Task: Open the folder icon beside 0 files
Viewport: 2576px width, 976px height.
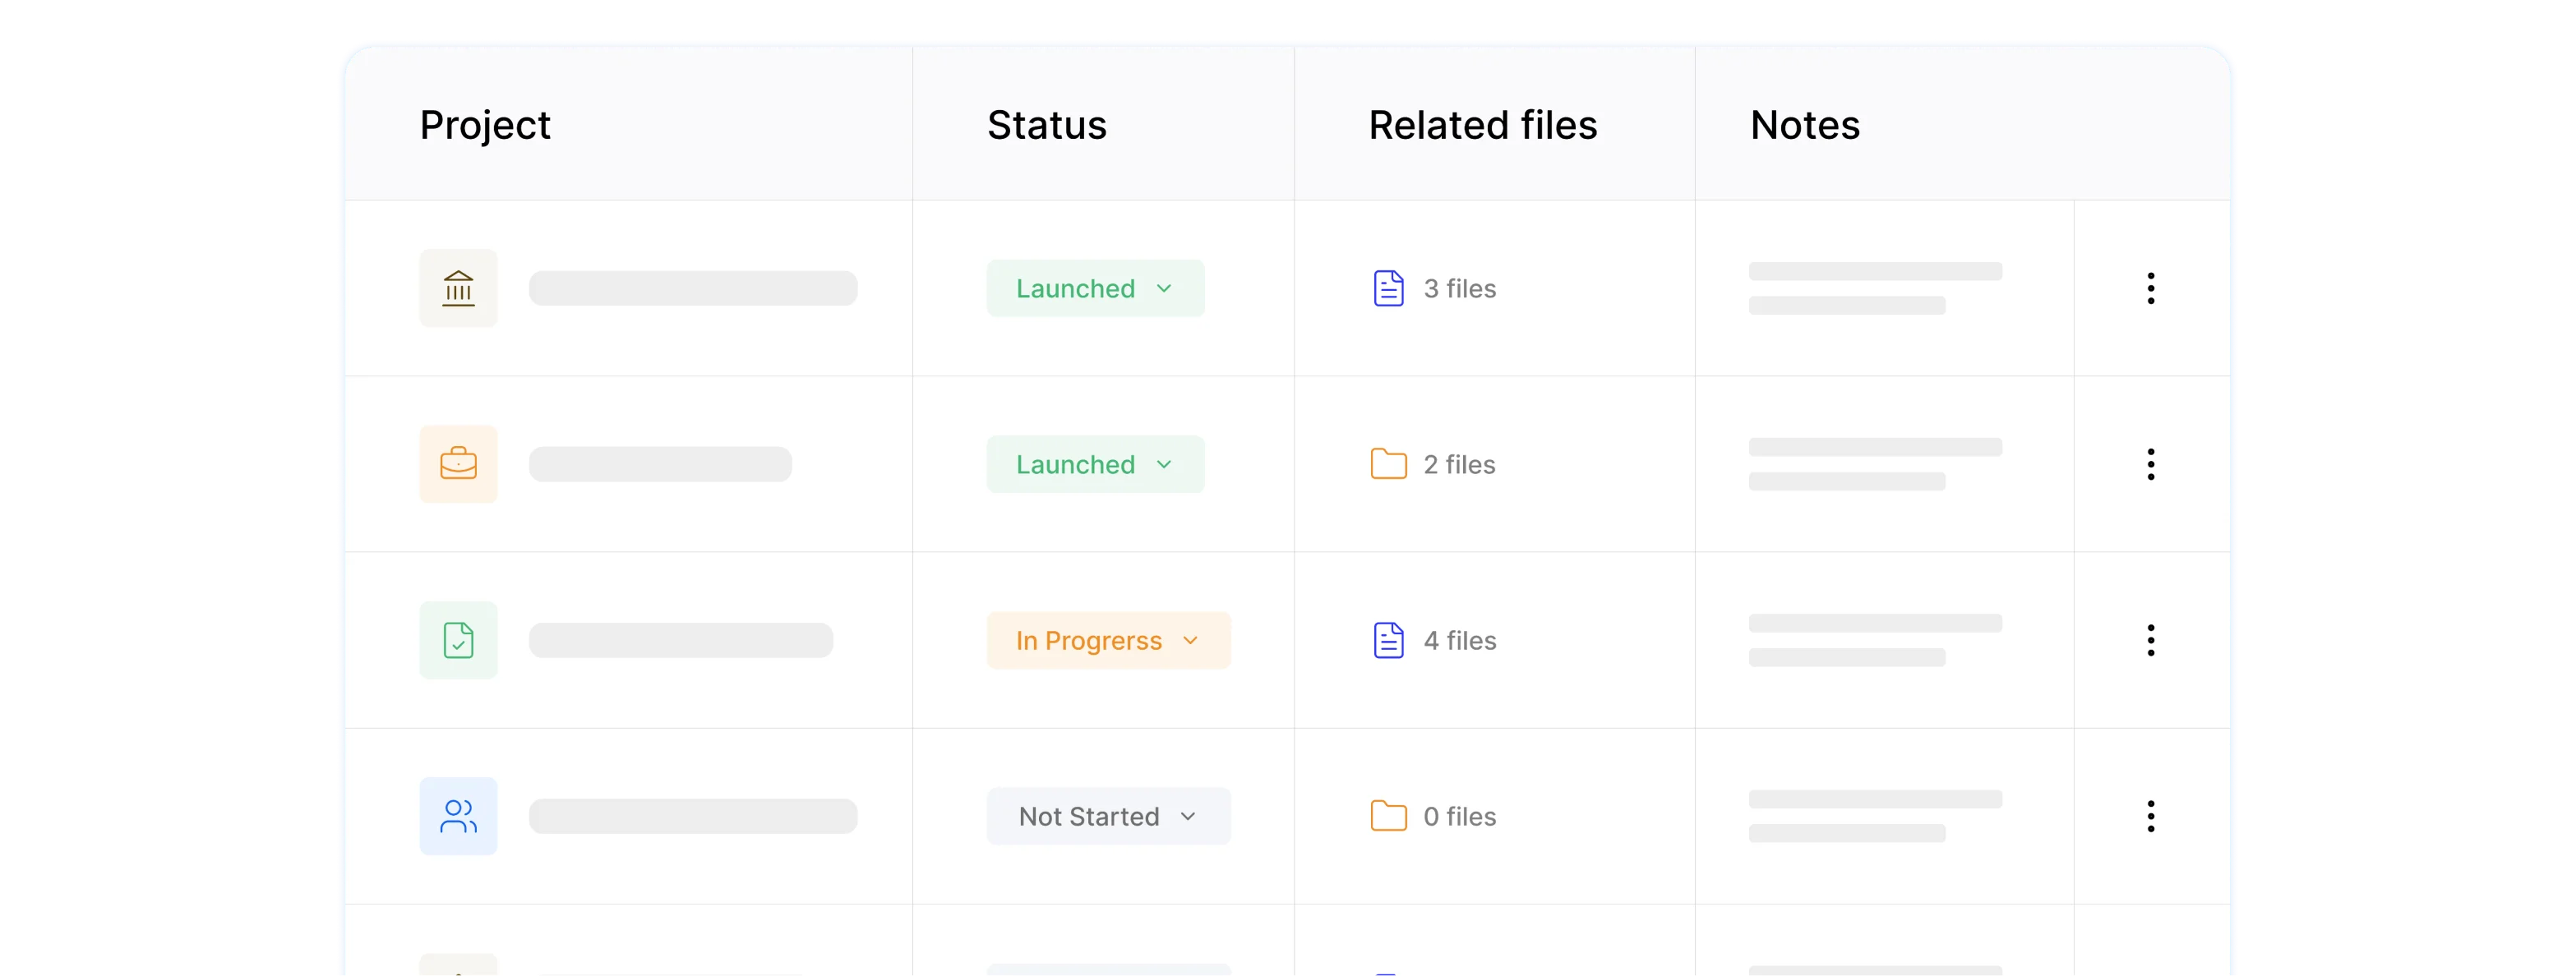Action: coord(1388,816)
